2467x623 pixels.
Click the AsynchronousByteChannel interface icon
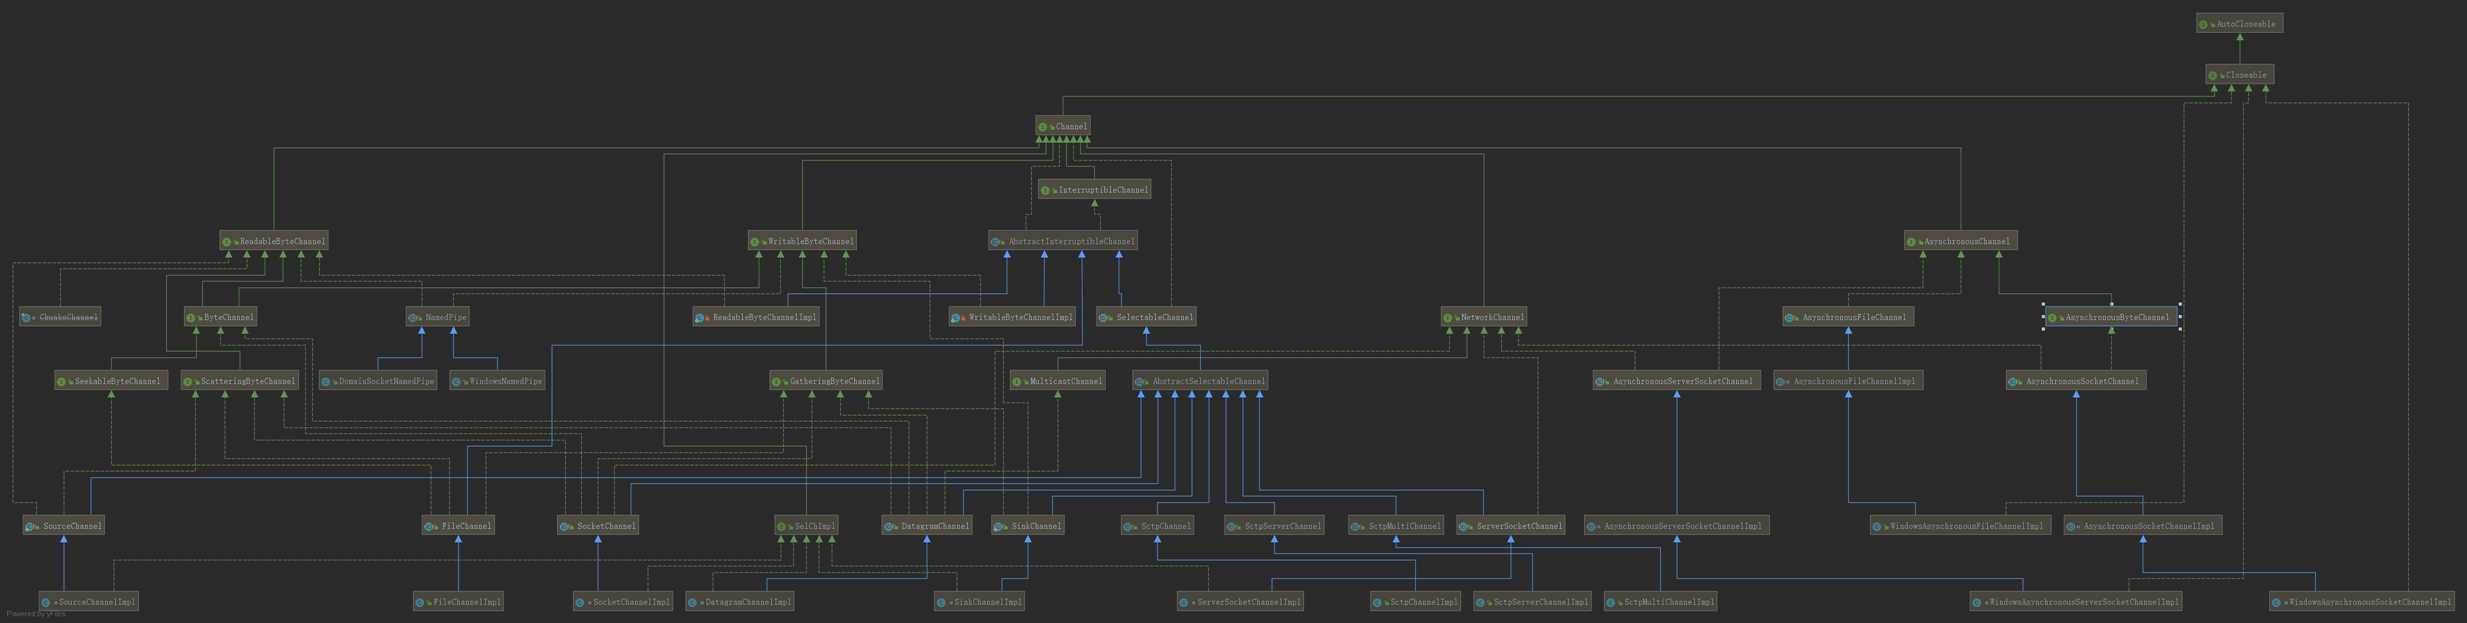click(x=2052, y=318)
